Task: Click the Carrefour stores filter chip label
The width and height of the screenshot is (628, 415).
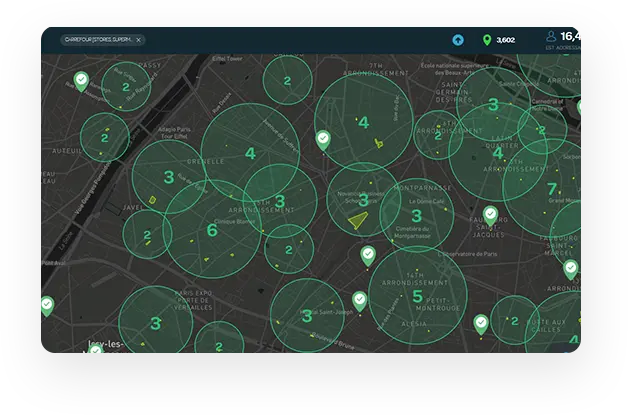Action: click(x=98, y=40)
